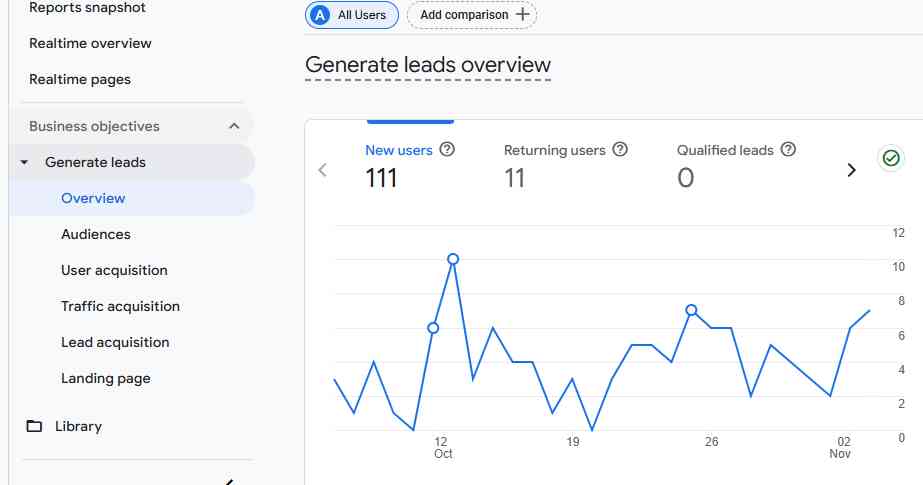Show next metrics with right chevron arrow
Image resolution: width=923 pixels, height=485 pixels.
point(852,170)
